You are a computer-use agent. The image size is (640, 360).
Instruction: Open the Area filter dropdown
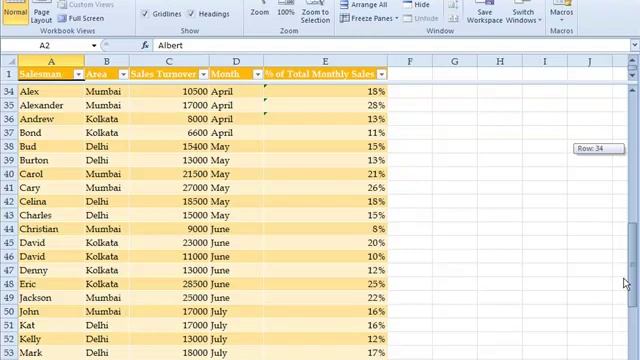click(123, 74)
